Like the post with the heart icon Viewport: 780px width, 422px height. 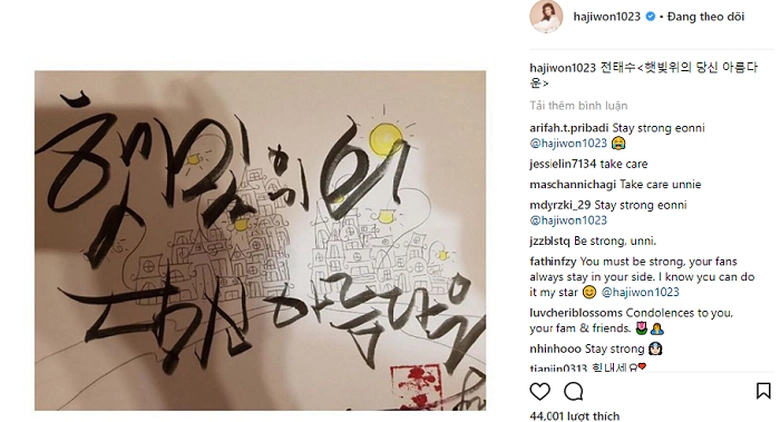[540, 392]
